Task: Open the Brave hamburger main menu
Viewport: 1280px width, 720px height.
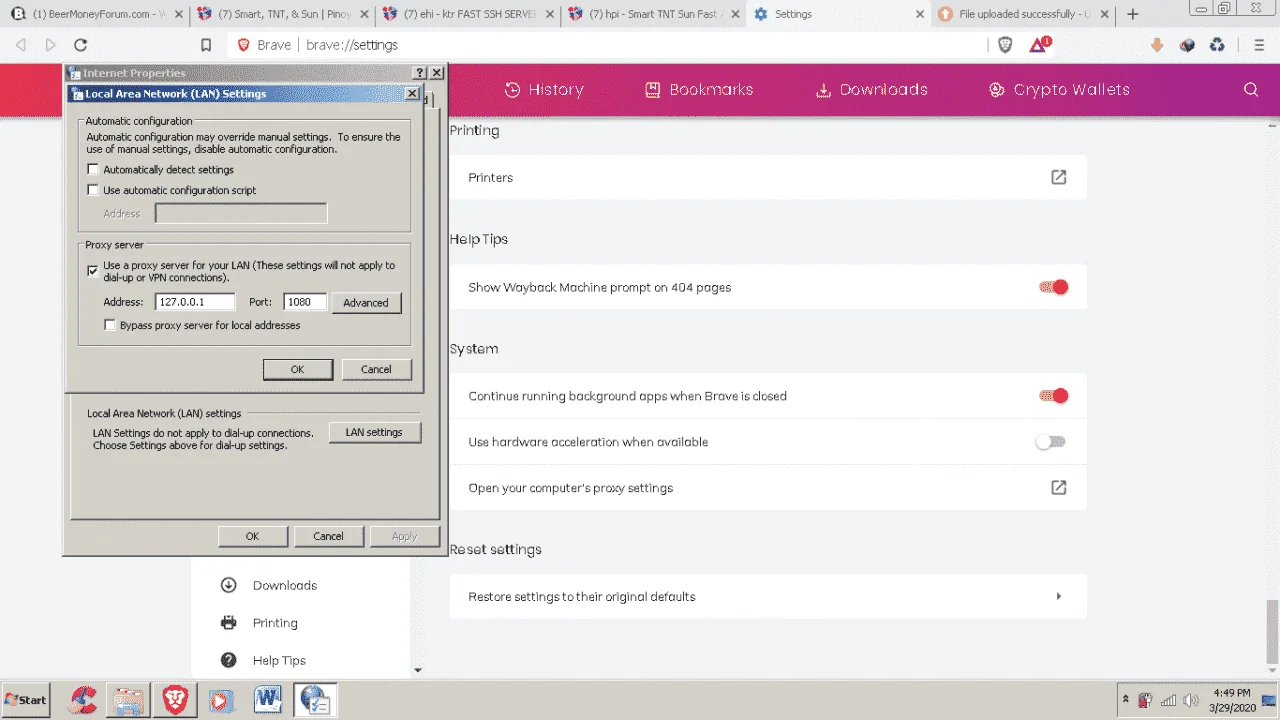Action: coord(1259,45)
